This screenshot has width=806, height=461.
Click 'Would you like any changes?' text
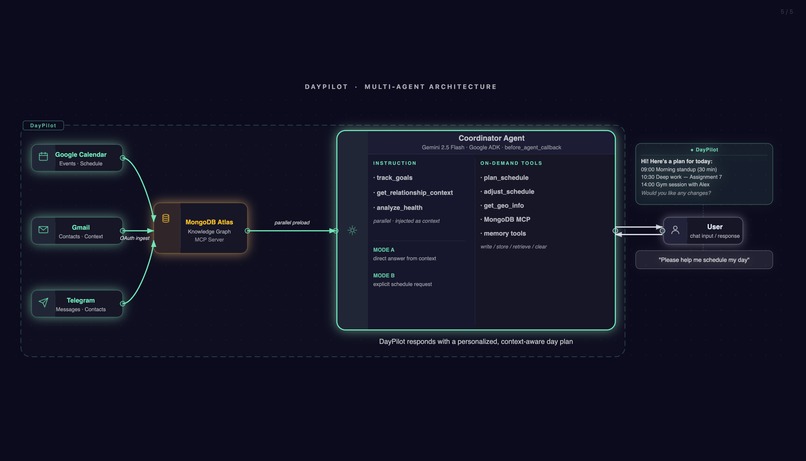[676, 193]
